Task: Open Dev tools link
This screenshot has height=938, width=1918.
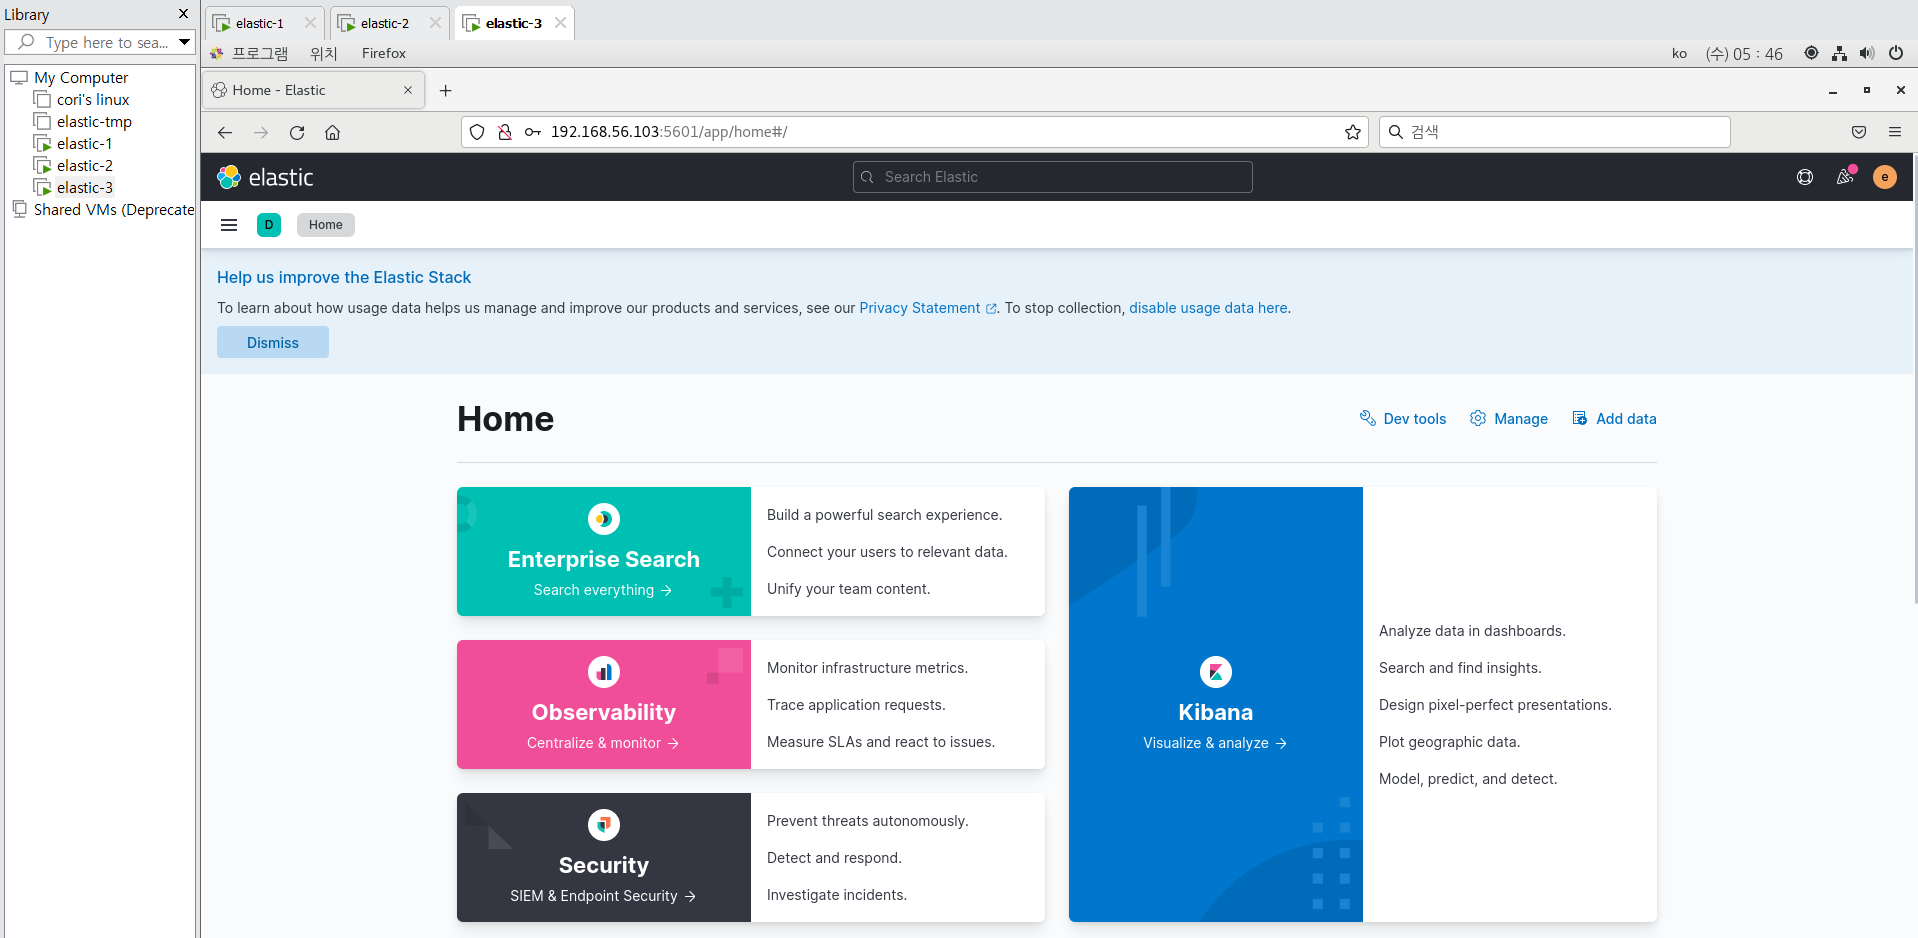Action: (1403, 419)
